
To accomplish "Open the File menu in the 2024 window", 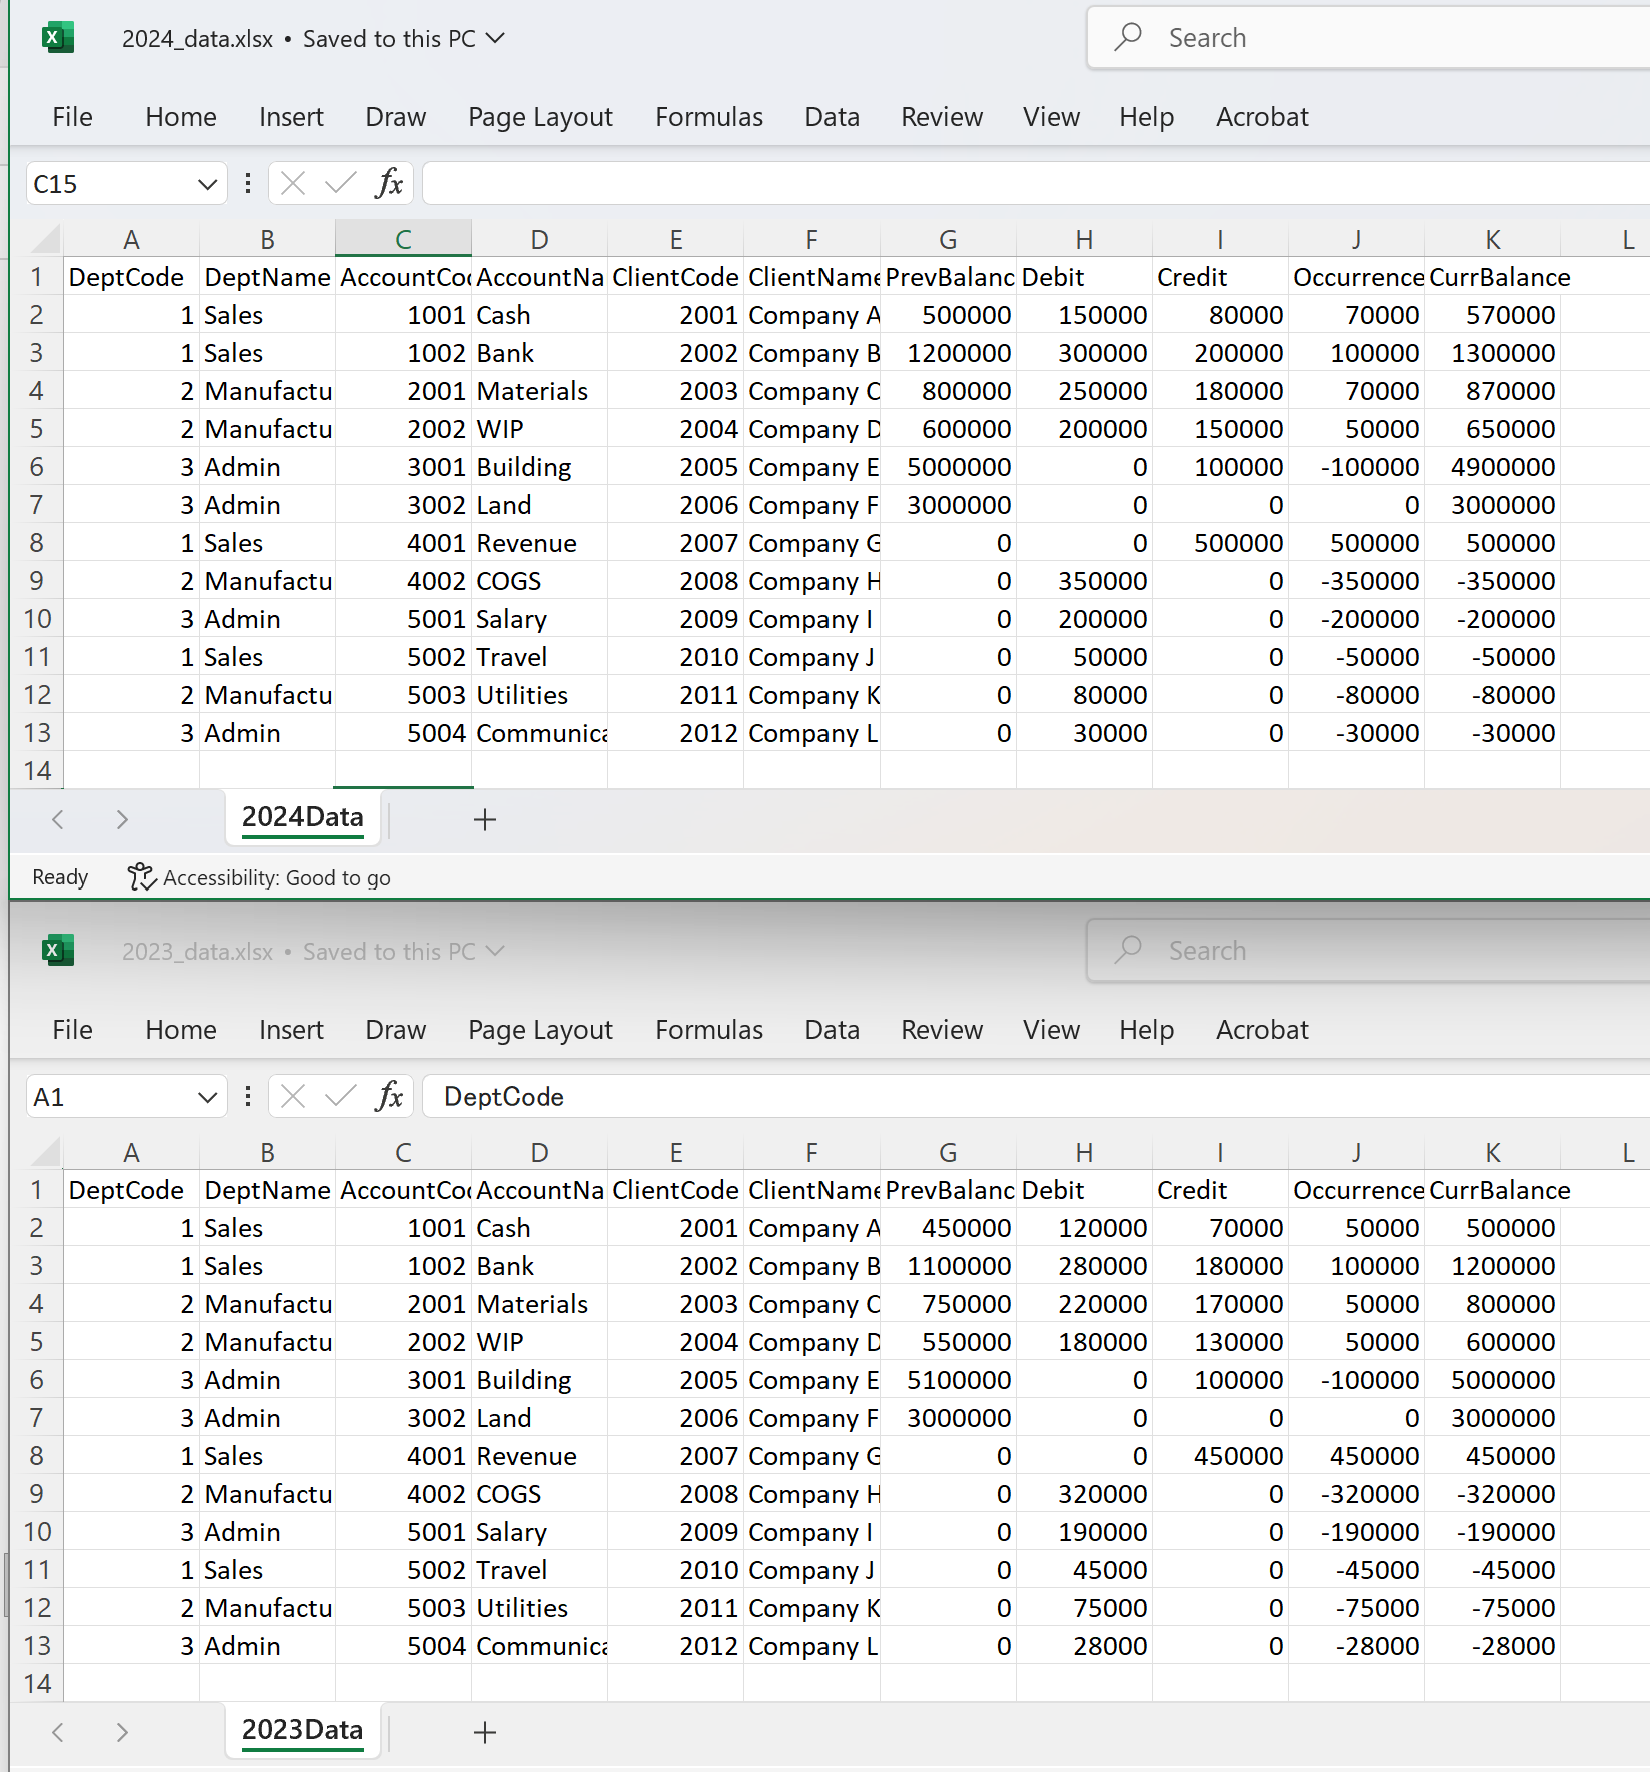I will [72, 117].
